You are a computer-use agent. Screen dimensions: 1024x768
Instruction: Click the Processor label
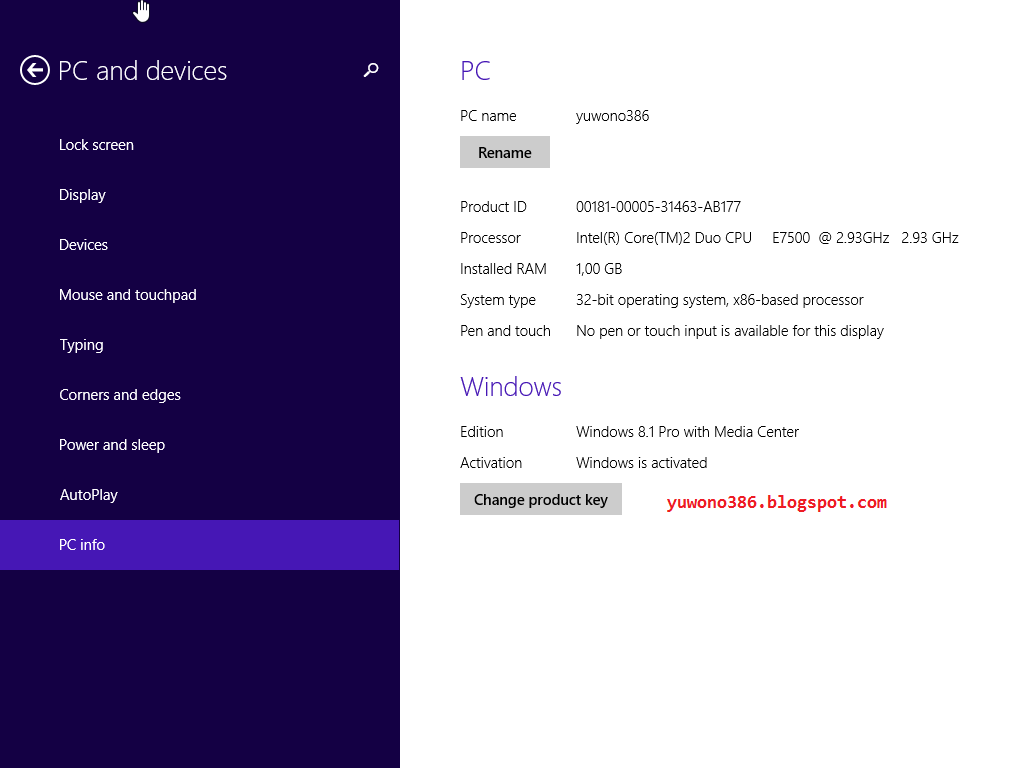[490, 238]
